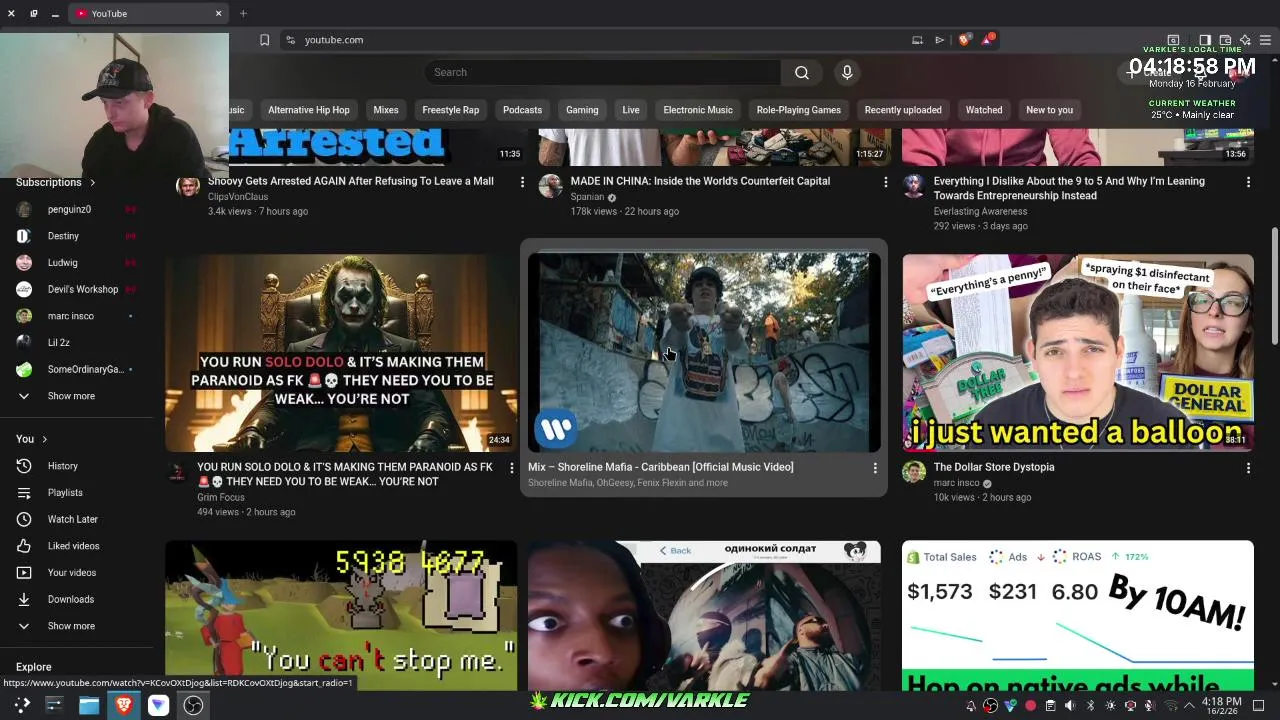Click the Grim Focus channel avatar

(x=177, y=472)
